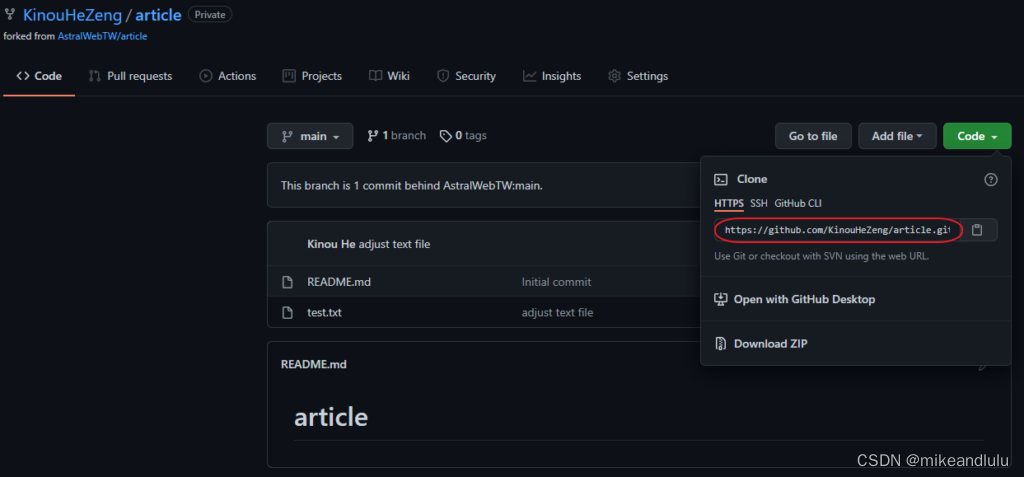Click the terminal icon beside Clone heading
This screenshot has width=1024, height=477.
(721, 179)
